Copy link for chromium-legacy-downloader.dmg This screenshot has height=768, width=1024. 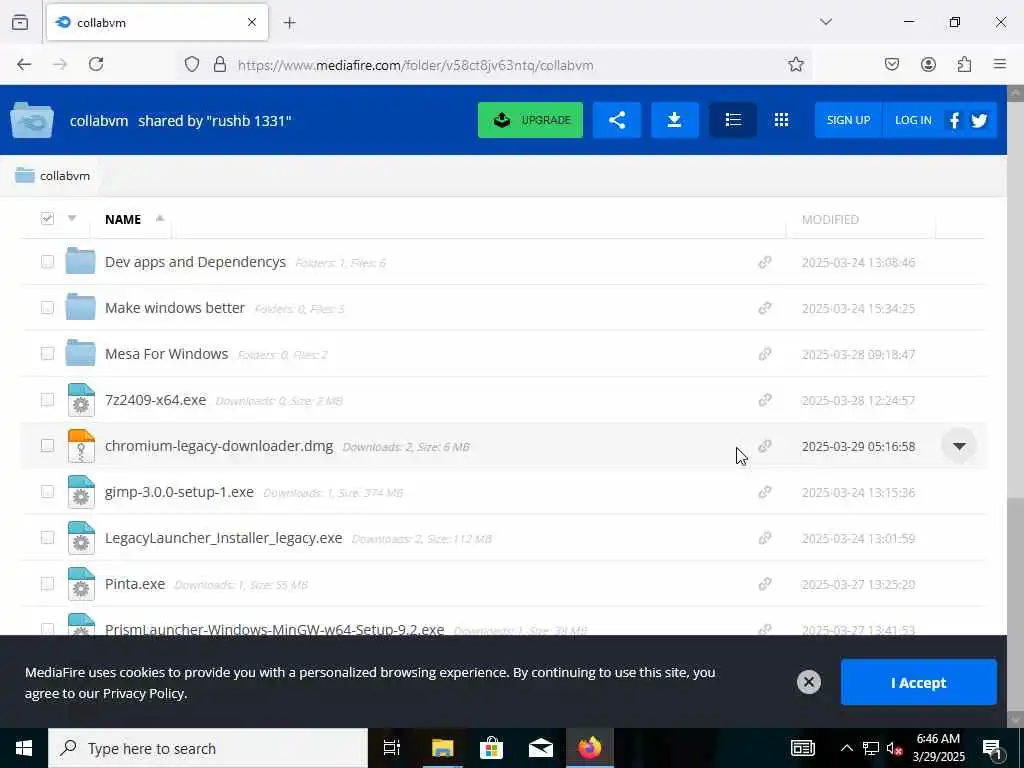(x=765, y=446)
